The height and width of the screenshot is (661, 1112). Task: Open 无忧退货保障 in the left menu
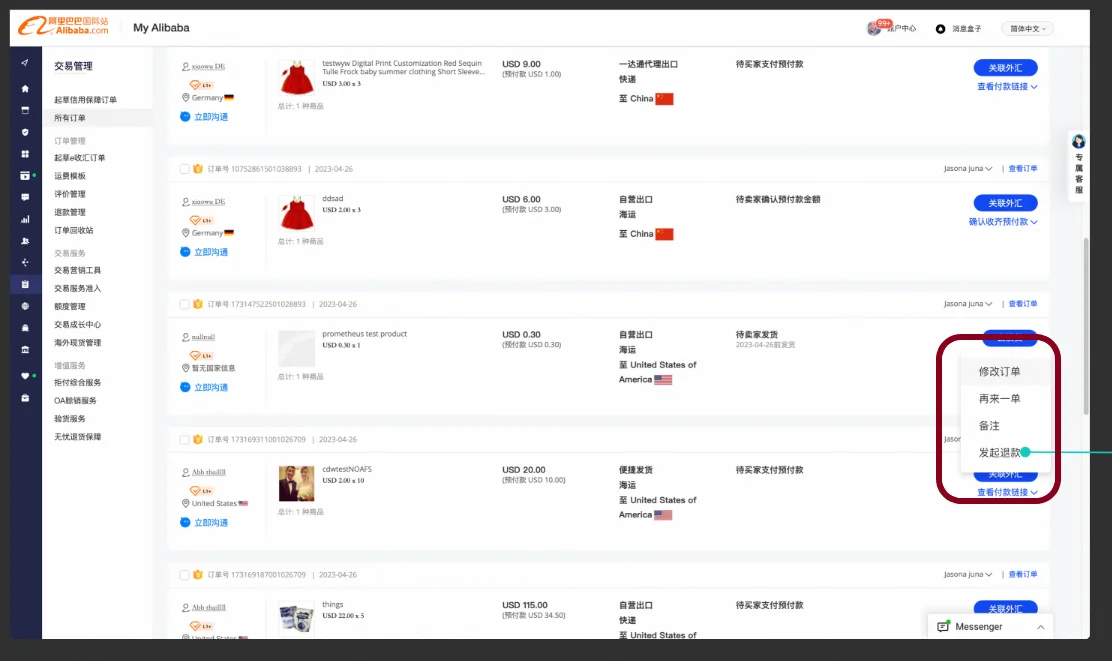[77, 437]
